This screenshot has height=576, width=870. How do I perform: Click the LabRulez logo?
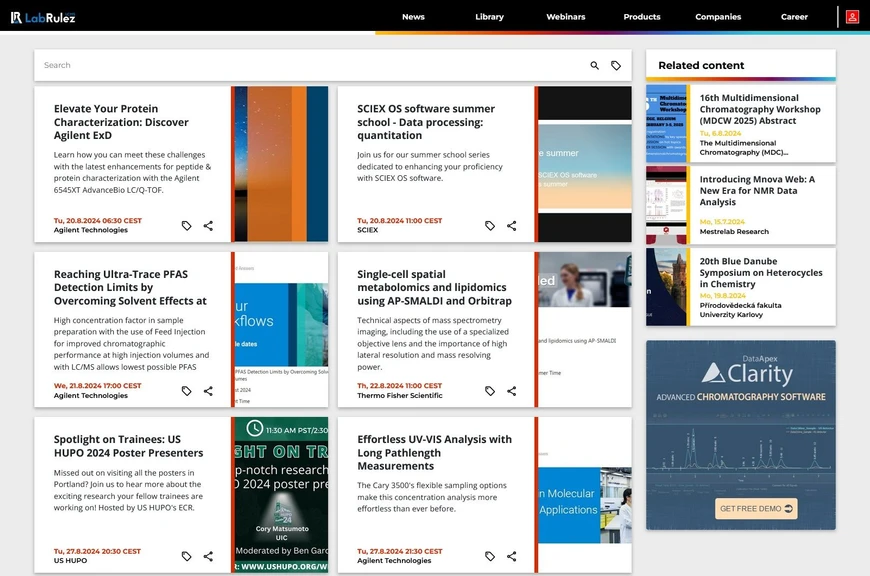pos(44,16)
